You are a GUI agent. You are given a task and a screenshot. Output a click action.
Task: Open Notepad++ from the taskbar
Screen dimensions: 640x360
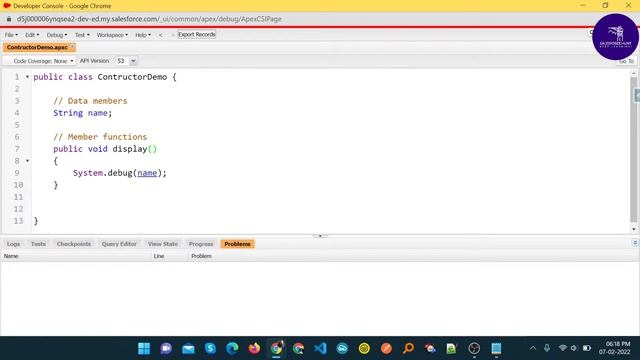pyautogui.click(x=452, y=348)
